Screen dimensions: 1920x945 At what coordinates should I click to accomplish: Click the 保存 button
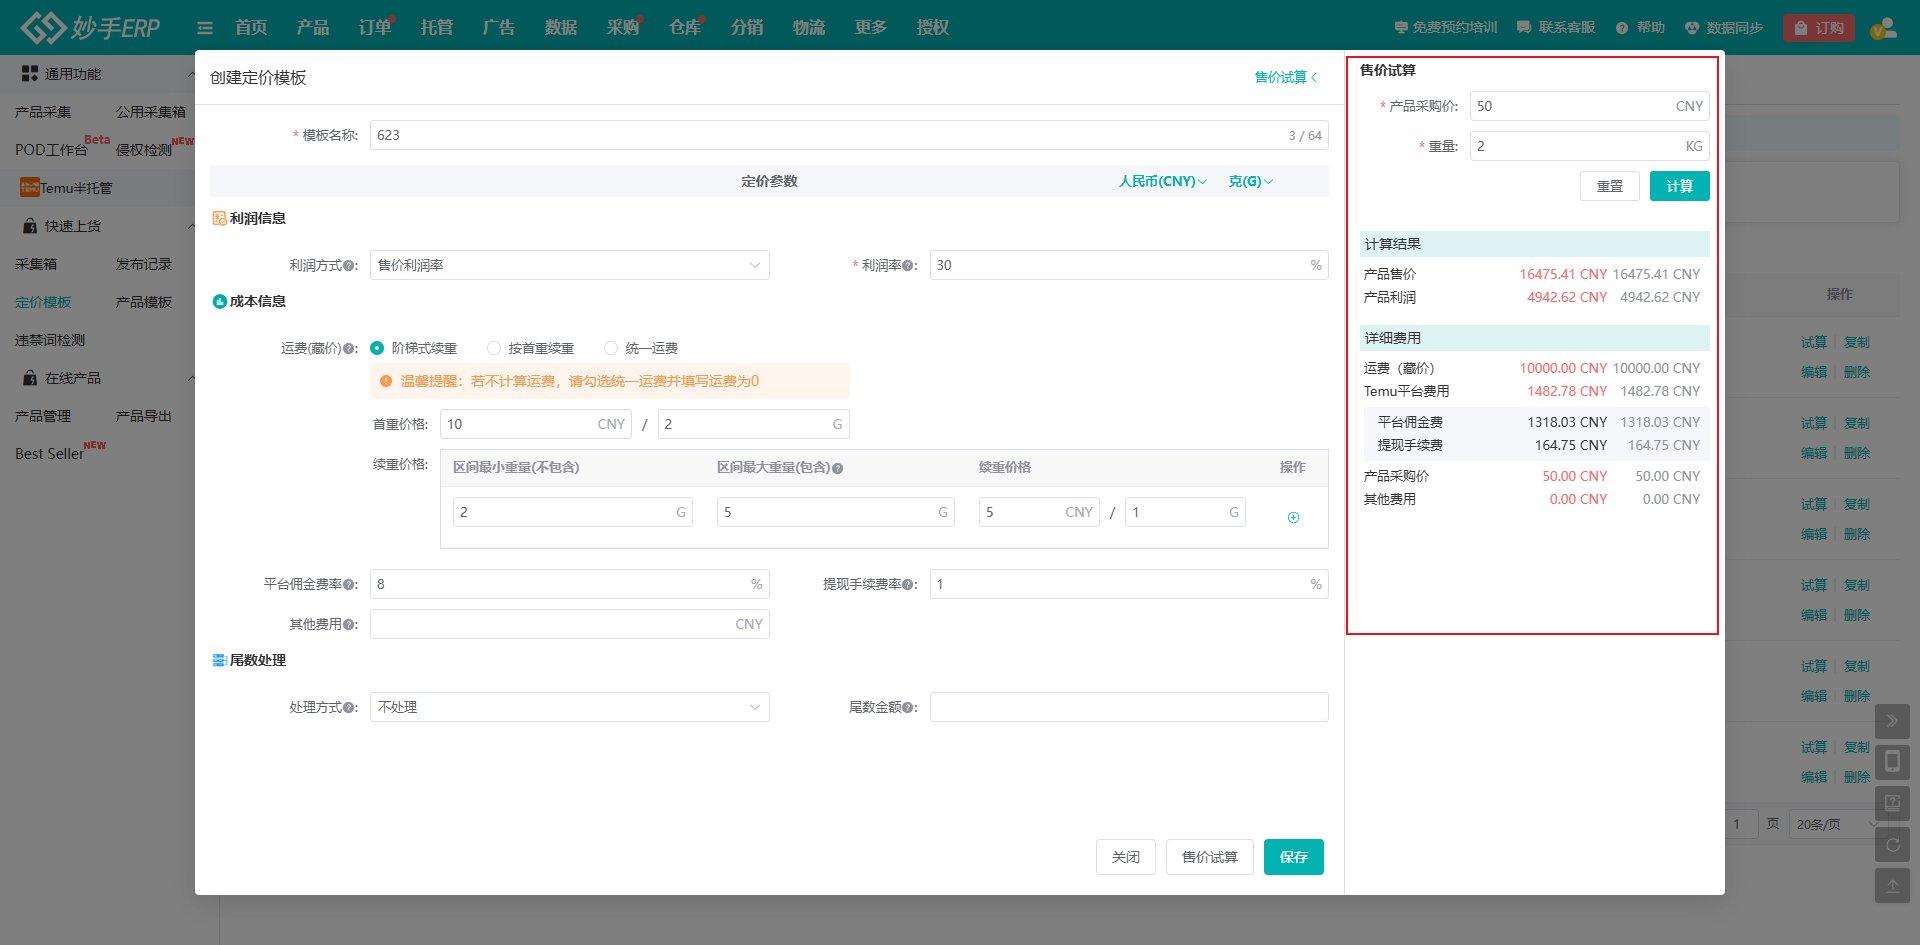tap(1293, 857)
